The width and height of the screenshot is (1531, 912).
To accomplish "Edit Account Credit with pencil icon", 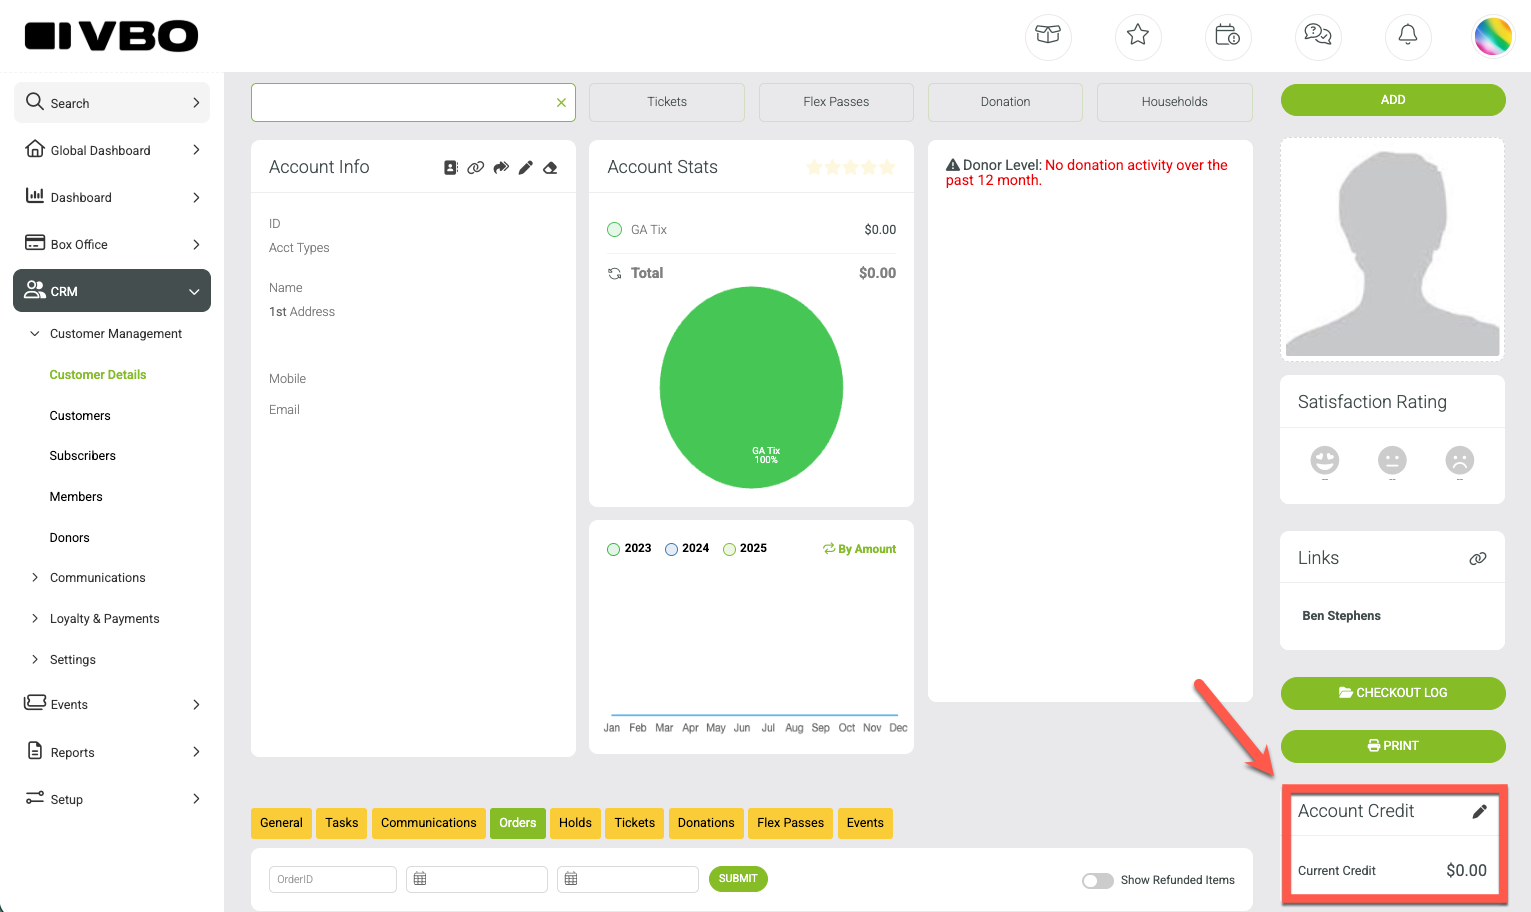I will (x=1480, y=812).
